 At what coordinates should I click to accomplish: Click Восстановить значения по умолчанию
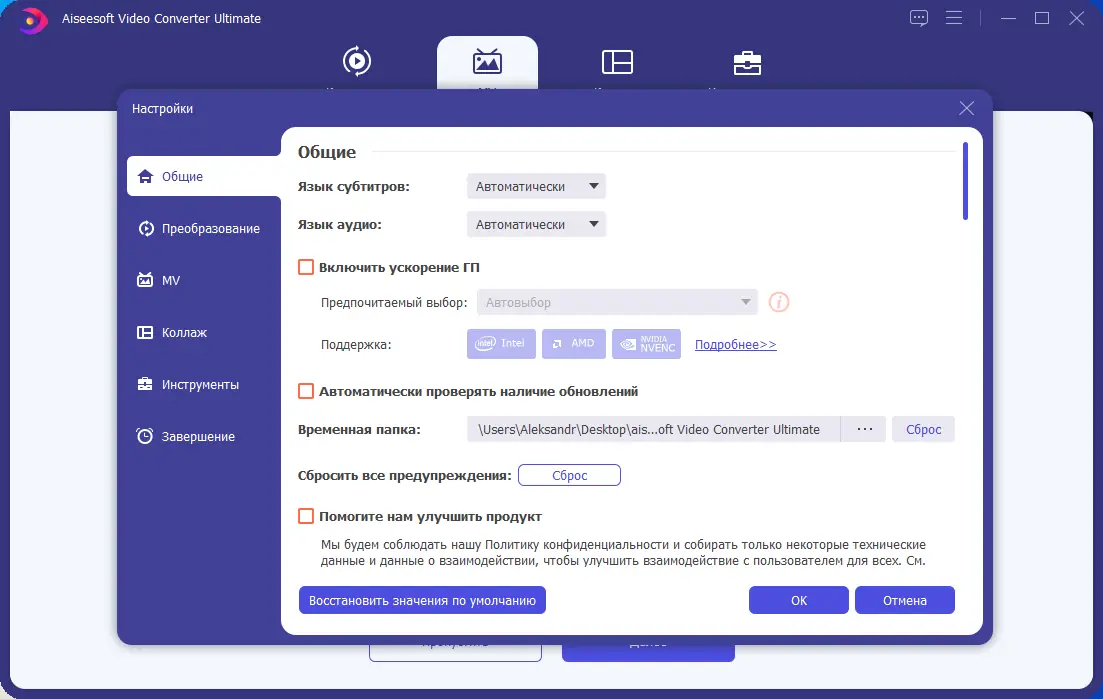(x=422, y=600)
